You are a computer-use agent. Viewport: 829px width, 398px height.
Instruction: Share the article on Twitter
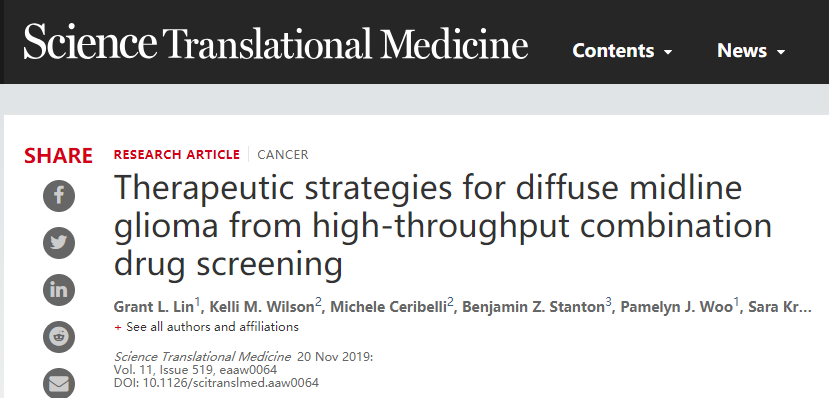pyautogui.click(x=59, y=243)
